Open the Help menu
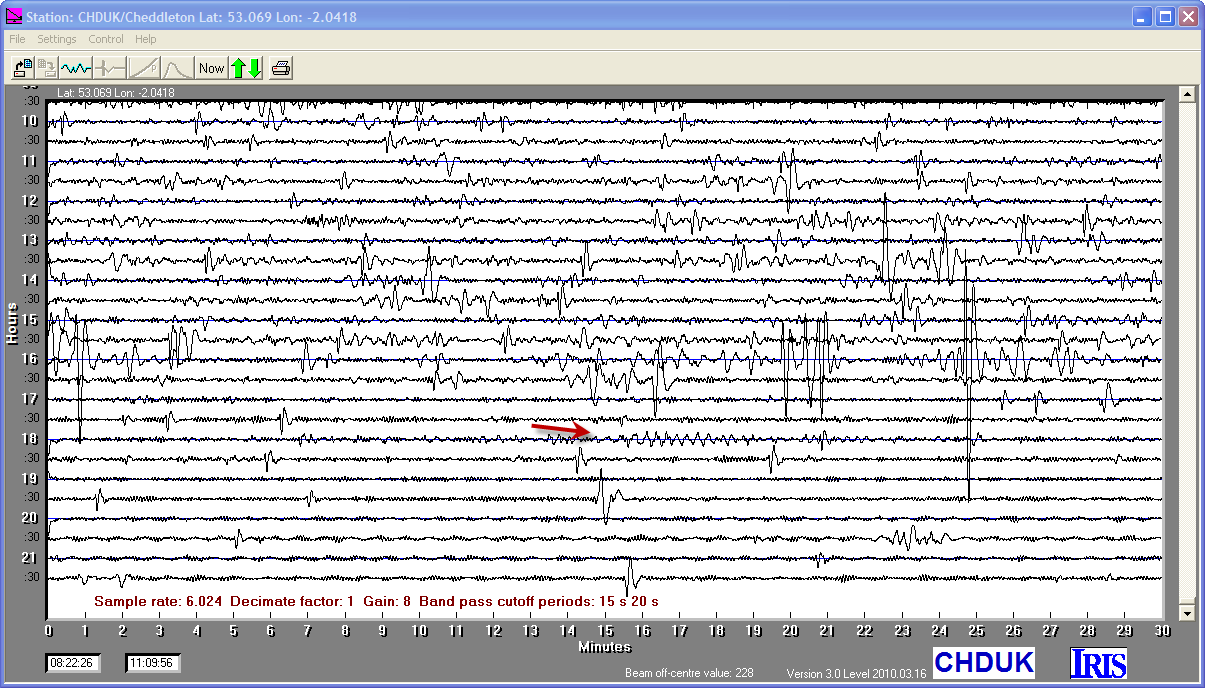Viewport: 1205px width, 688px height. click(146, 39)
